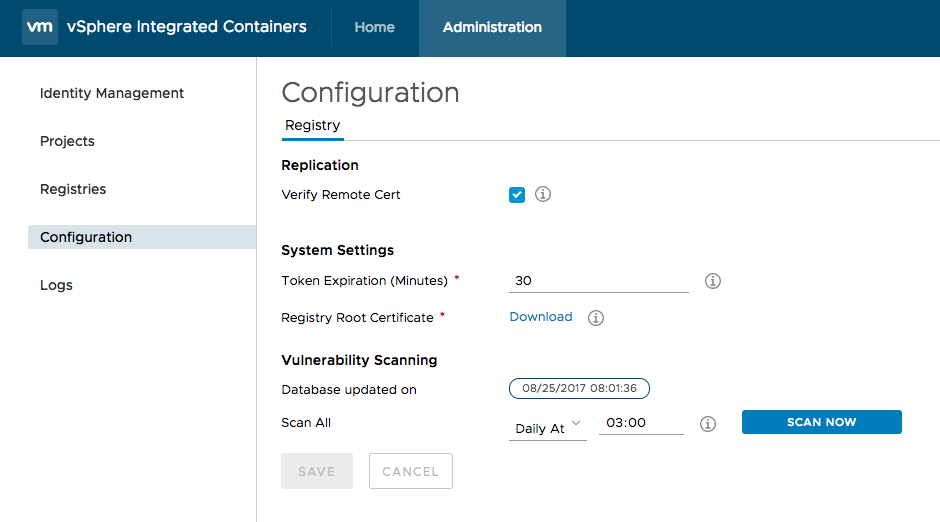Edit the 03:00 scan time field
This screenshot has width=940, height=522.
pos(641,423)
